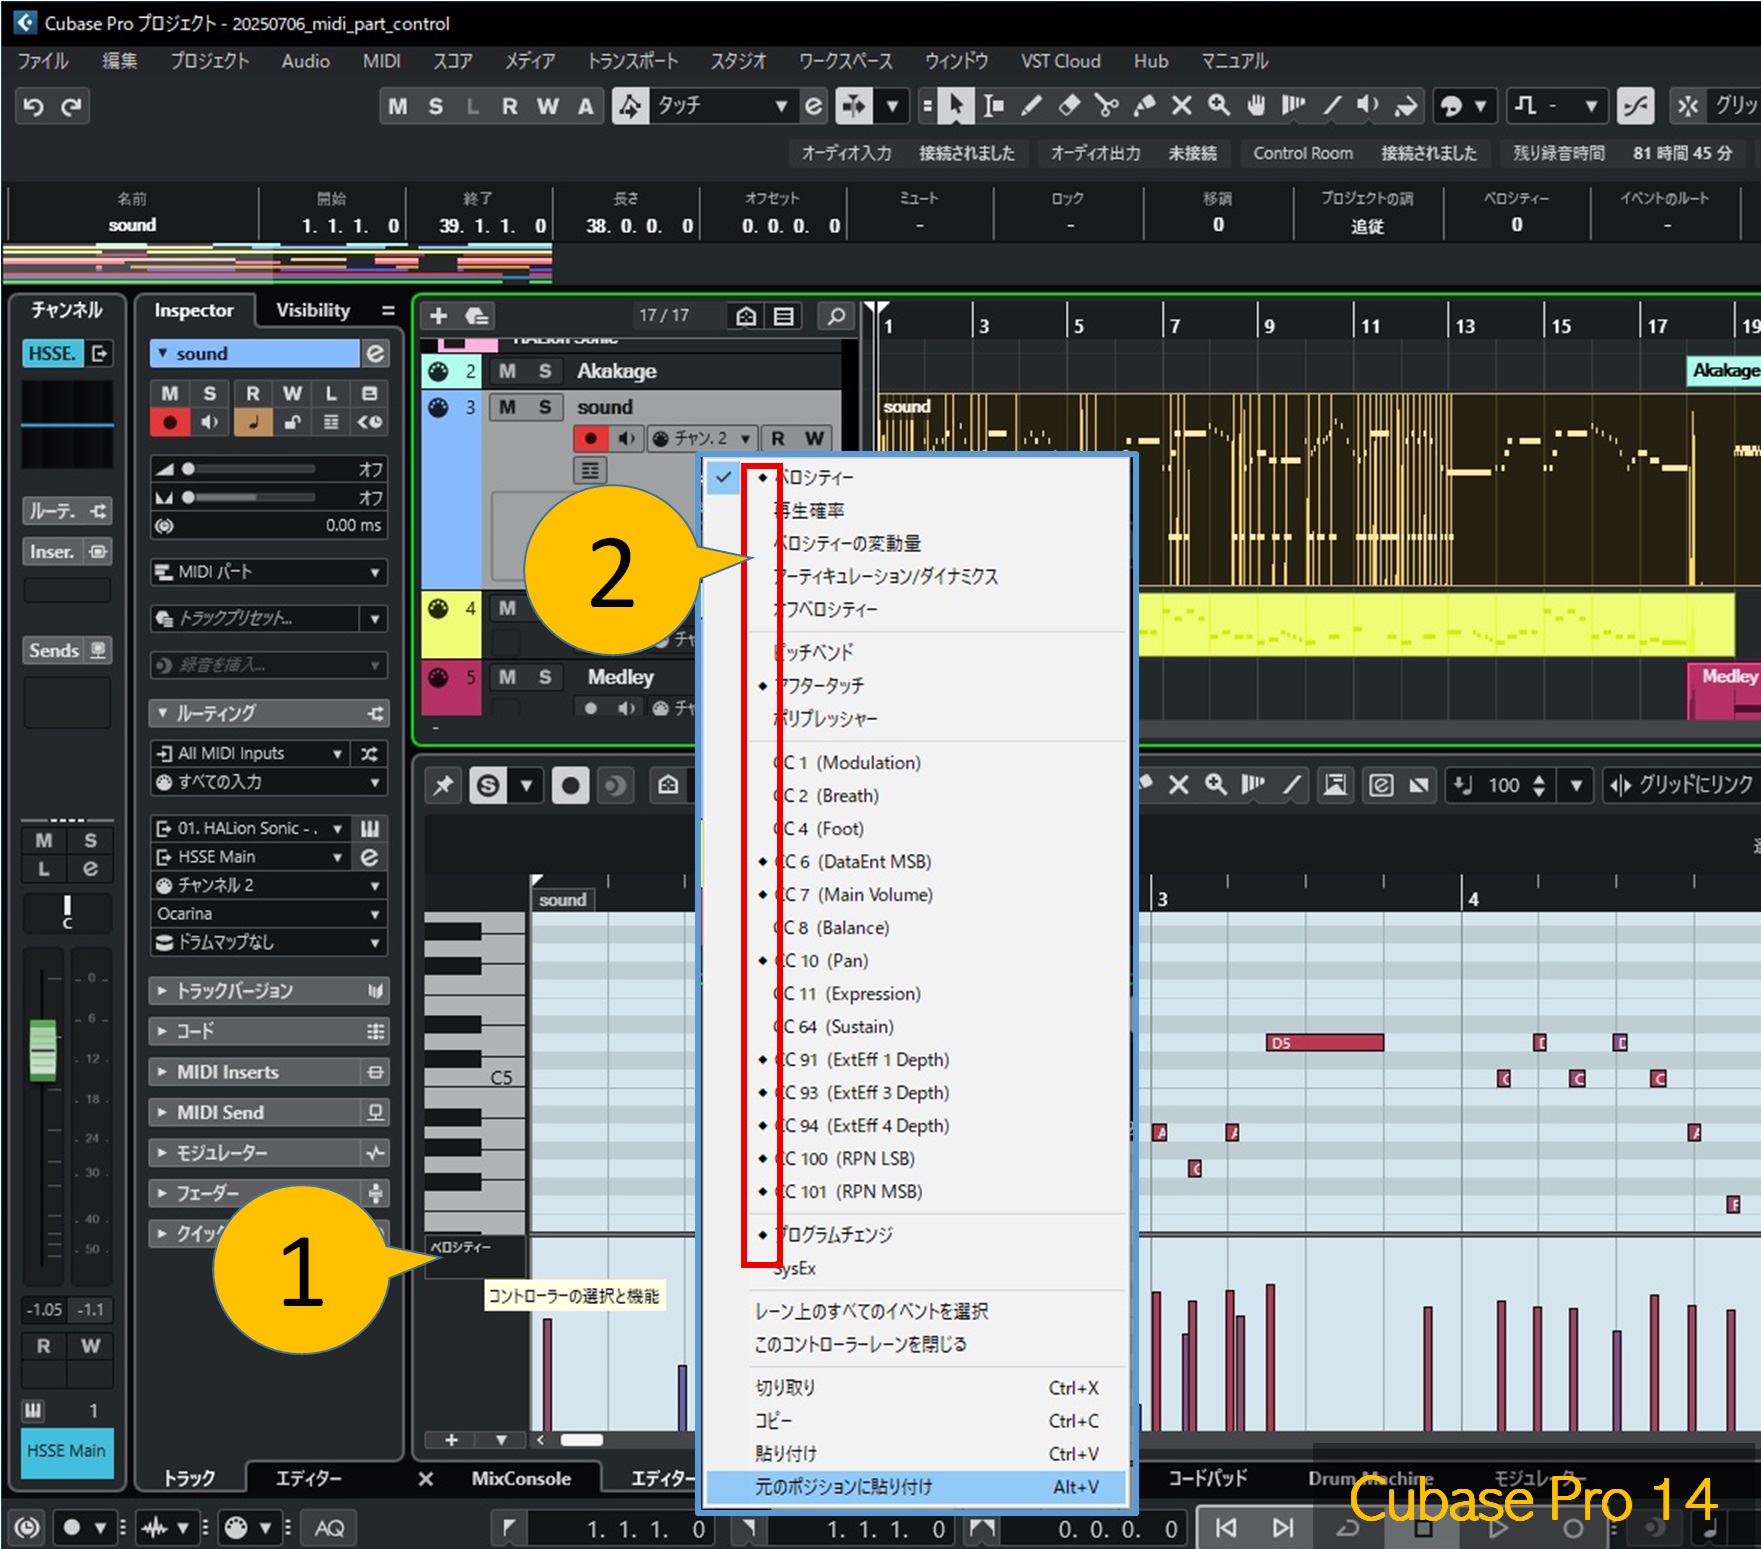Click the HSSE. channel button
The height and width of the screenshot is (1549, 1761).
(52, 353)
